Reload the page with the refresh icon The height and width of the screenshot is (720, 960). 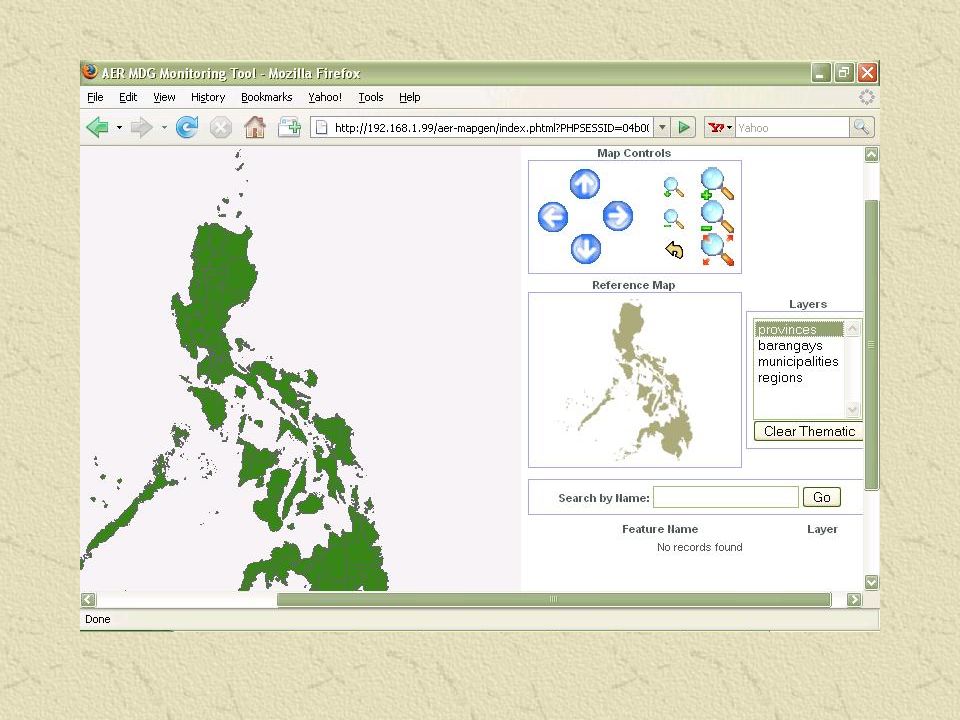[187, 127]
